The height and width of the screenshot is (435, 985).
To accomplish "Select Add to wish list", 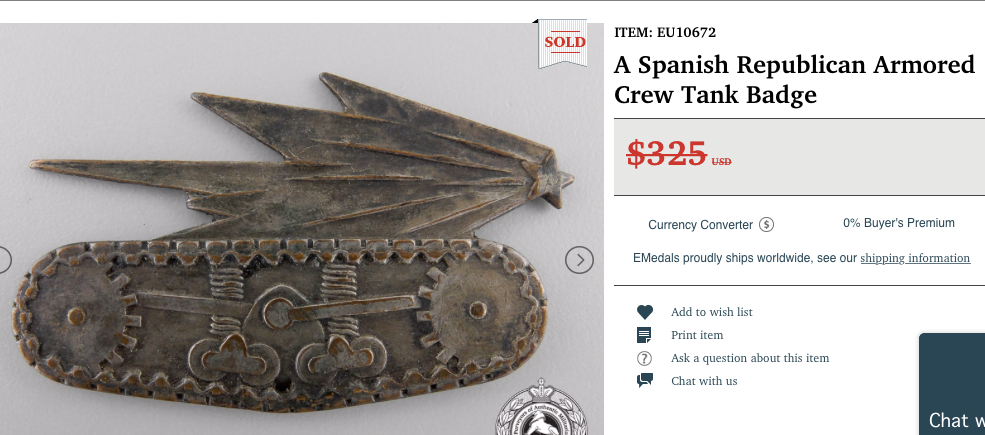I will tap(711, 312).
